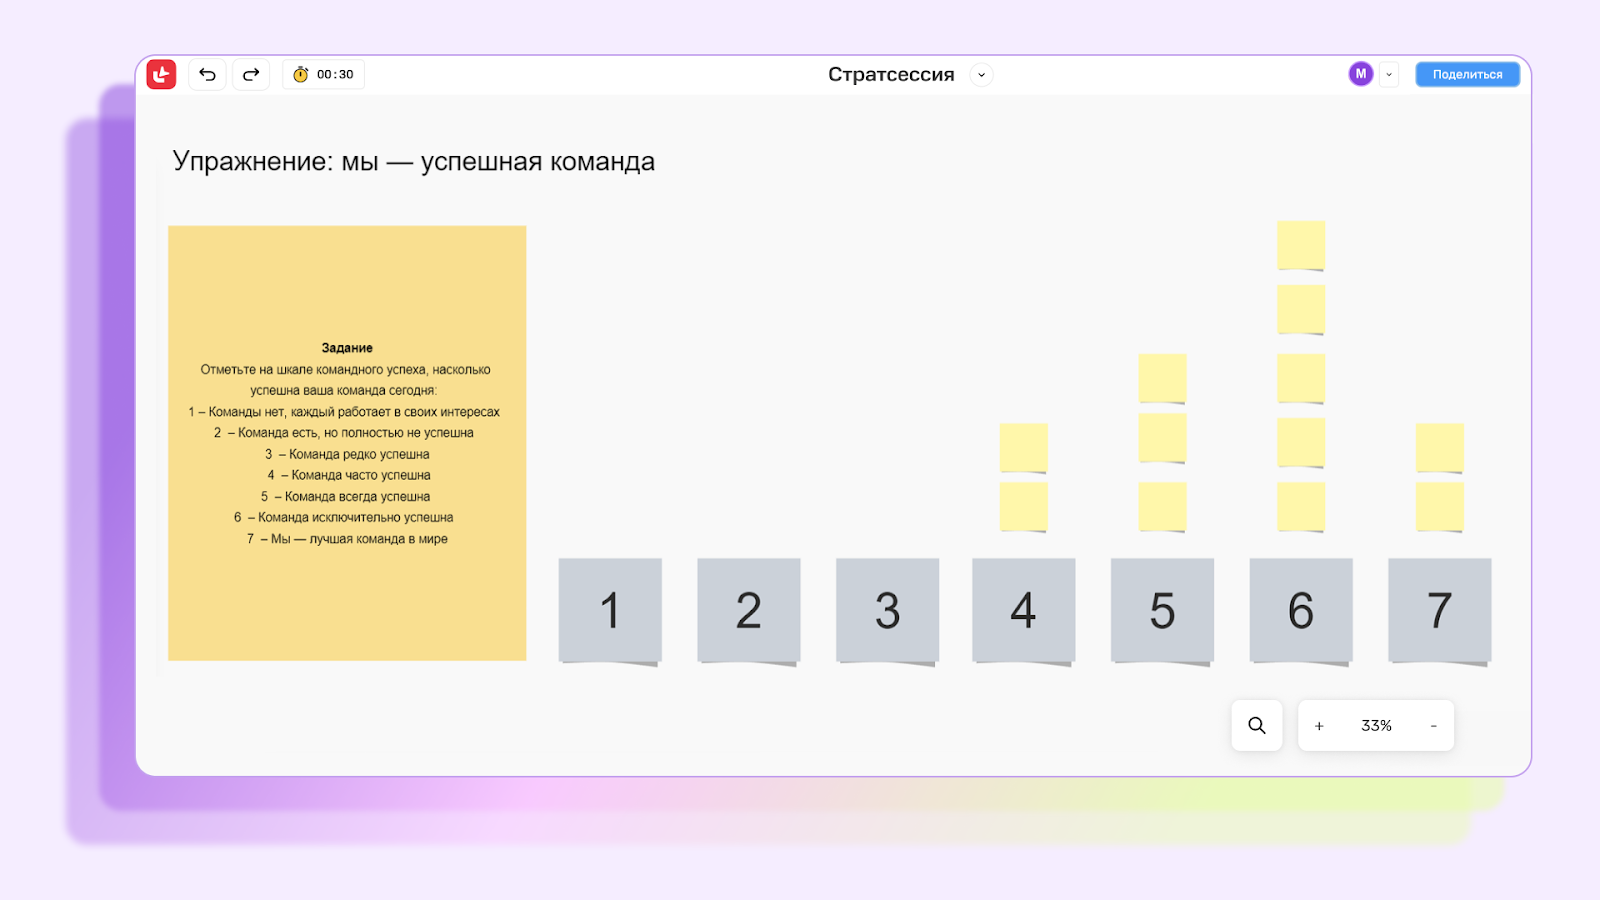Open the timer showing 00:30

[x=323, y=74]
